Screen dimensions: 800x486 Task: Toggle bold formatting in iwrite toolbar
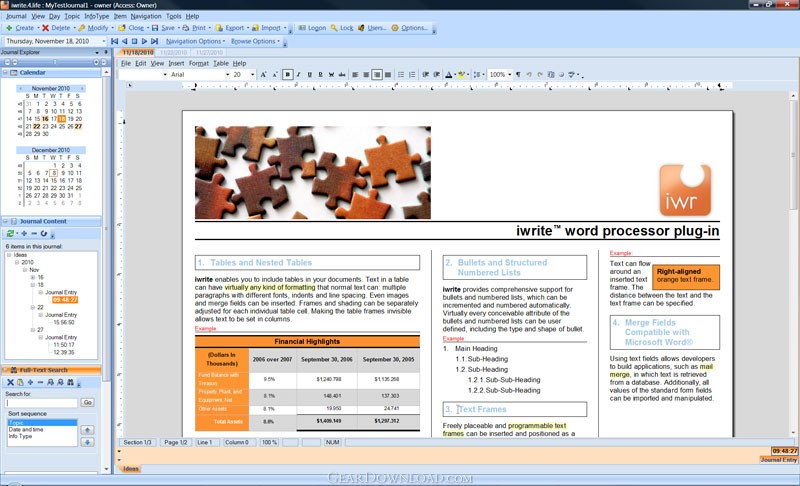tap(287, 75)
